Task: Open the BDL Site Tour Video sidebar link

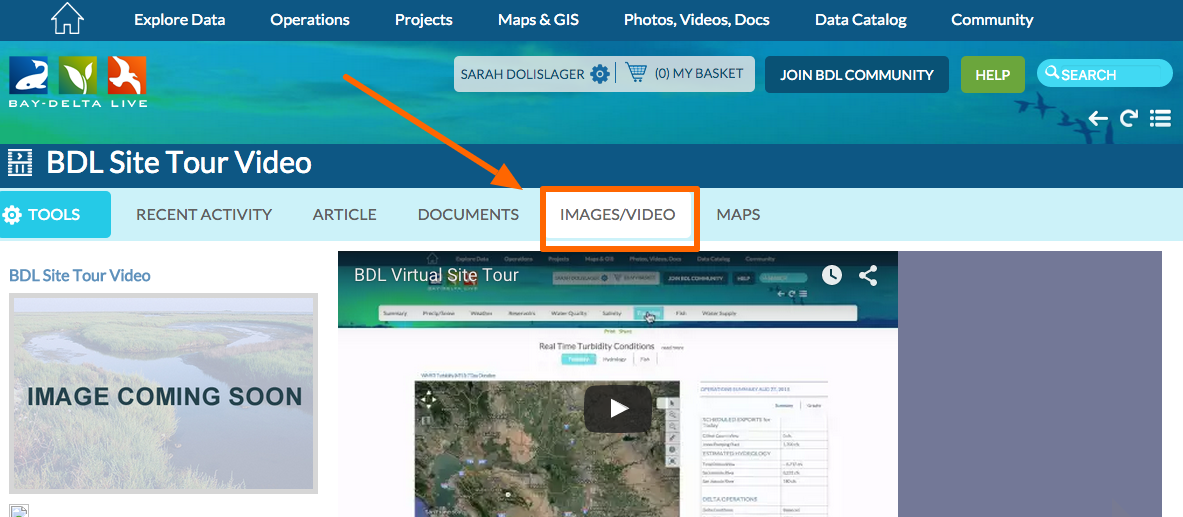Action: (x=79, y=275)
